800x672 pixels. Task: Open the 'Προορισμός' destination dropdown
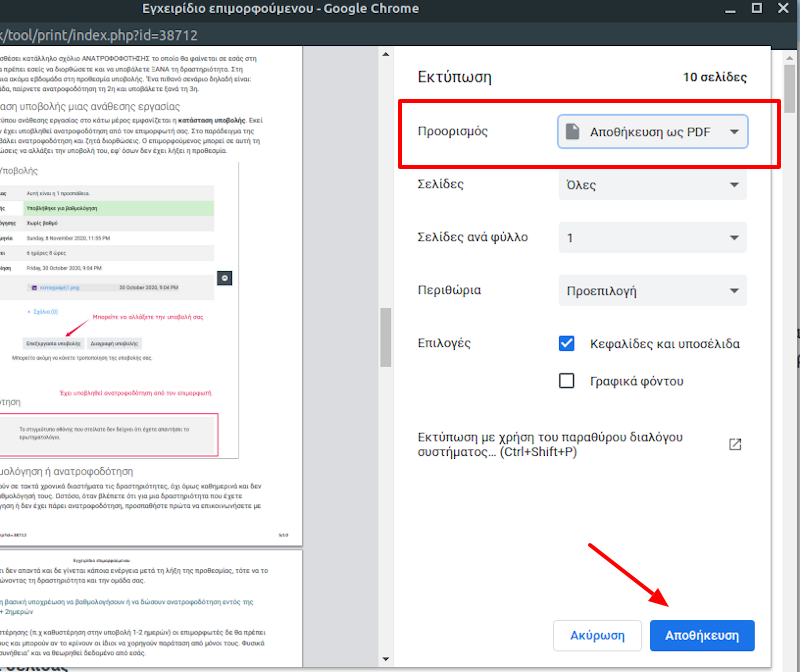(652, 132)
